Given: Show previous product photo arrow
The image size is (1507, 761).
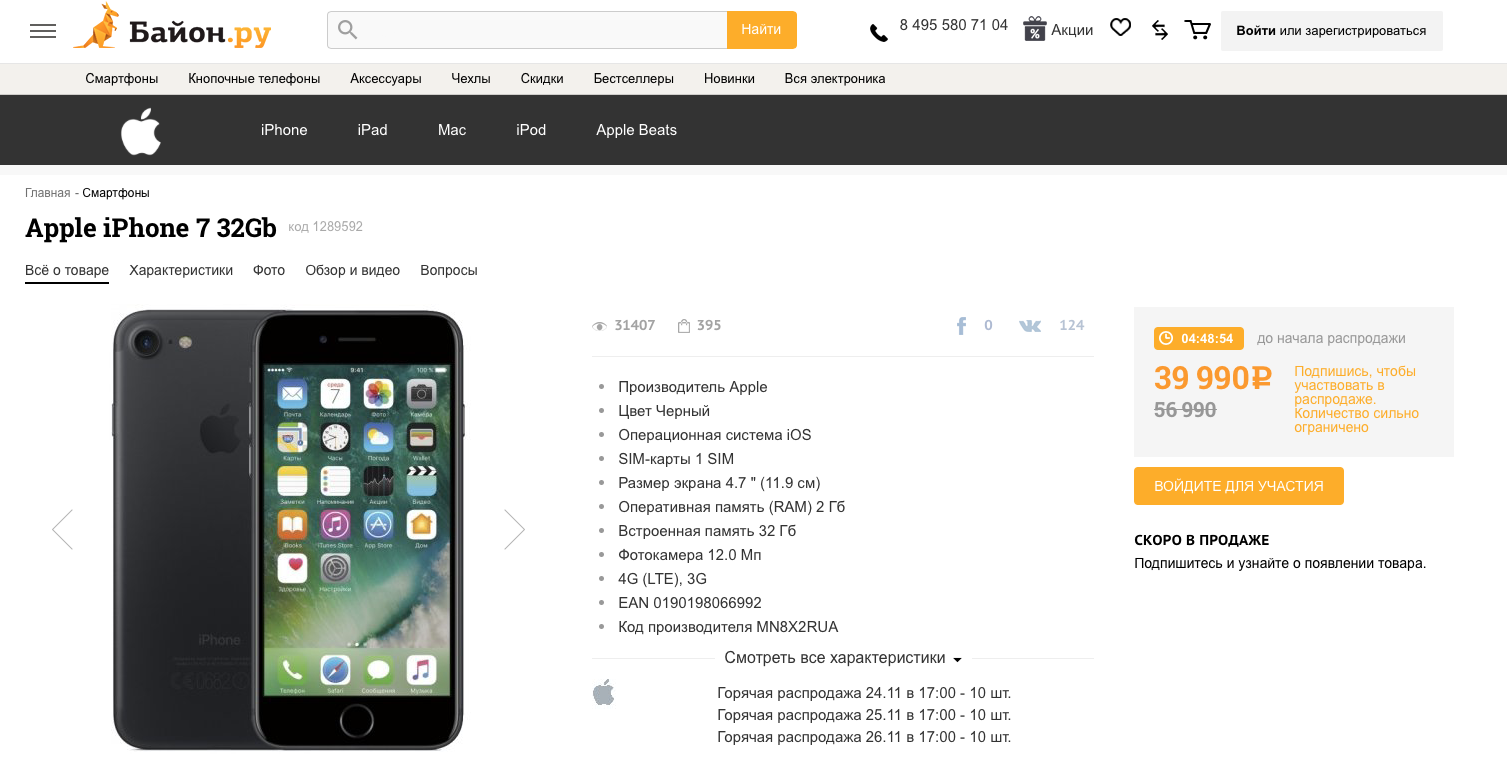Looking at the screenshot, I should pyautogui.click(x=62, y=529).
